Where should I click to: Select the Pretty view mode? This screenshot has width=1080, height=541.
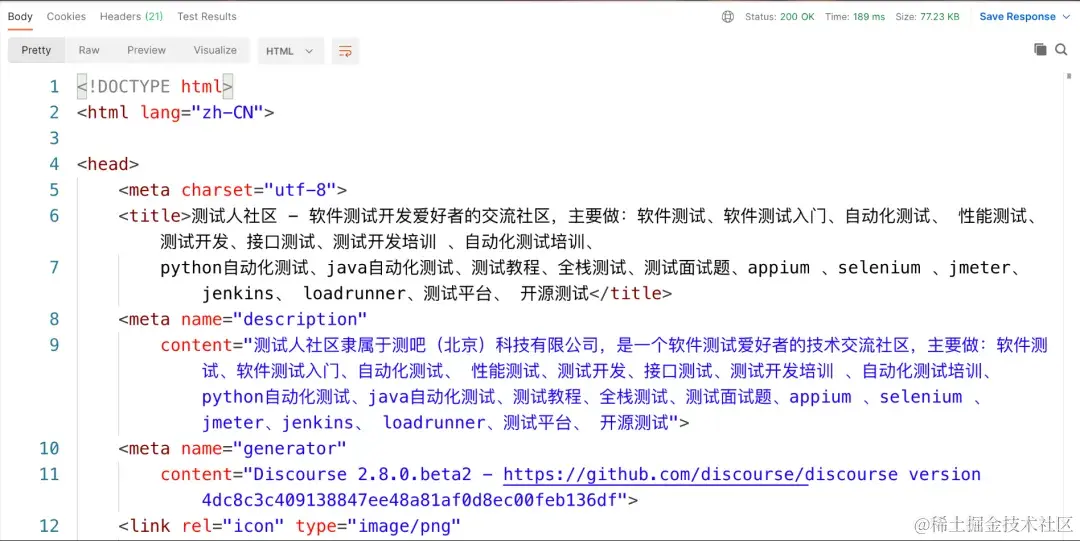point(36,50)
